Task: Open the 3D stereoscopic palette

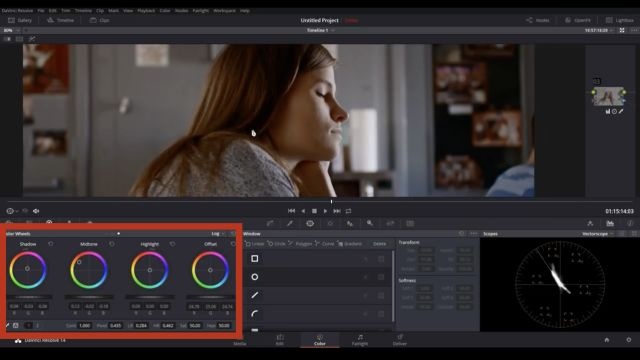Action: pyautogui.click(x=410, y=223)
